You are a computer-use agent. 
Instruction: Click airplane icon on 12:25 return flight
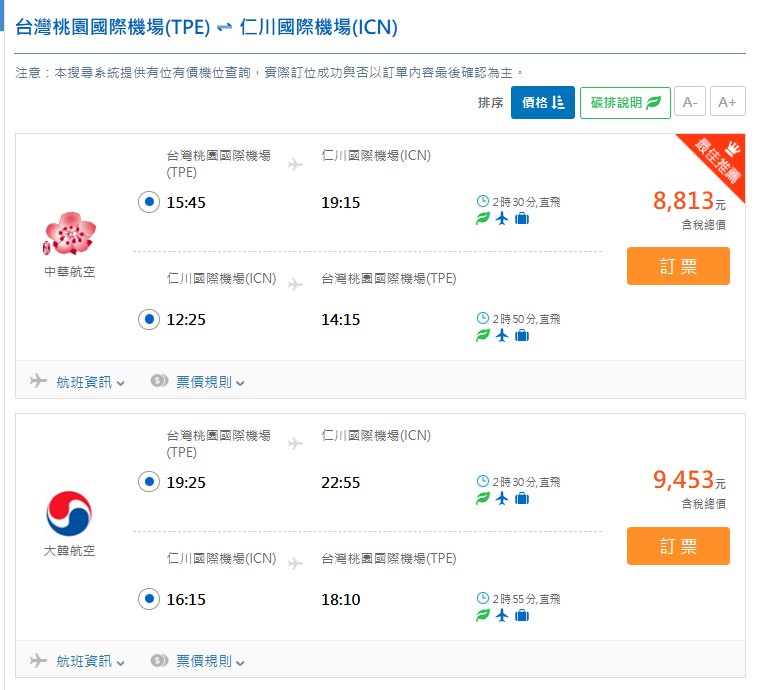click(502, 336)
